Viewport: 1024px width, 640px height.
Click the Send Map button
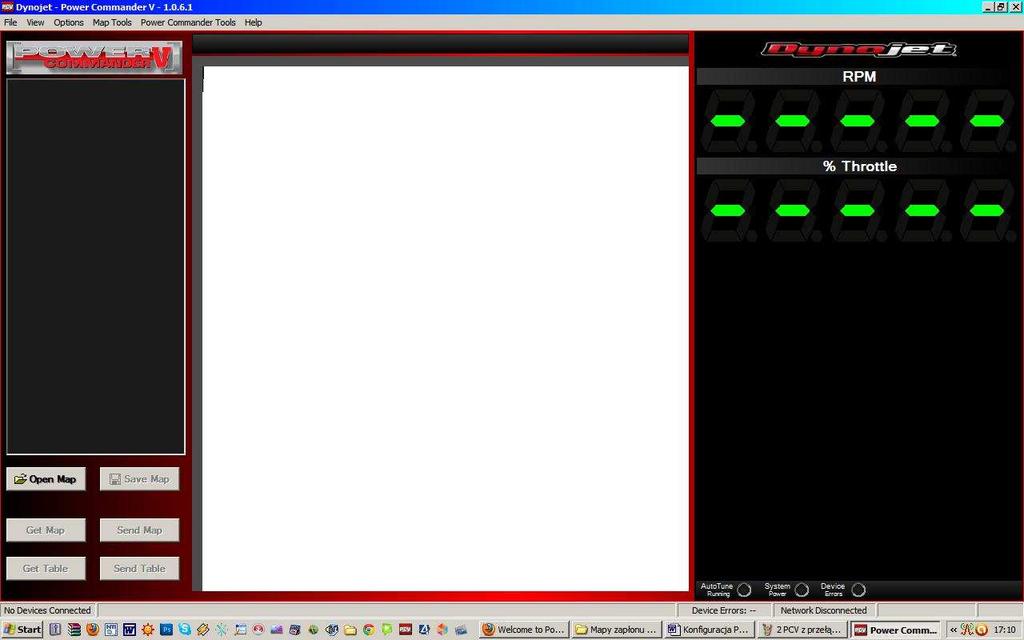(x=139, y=530)
